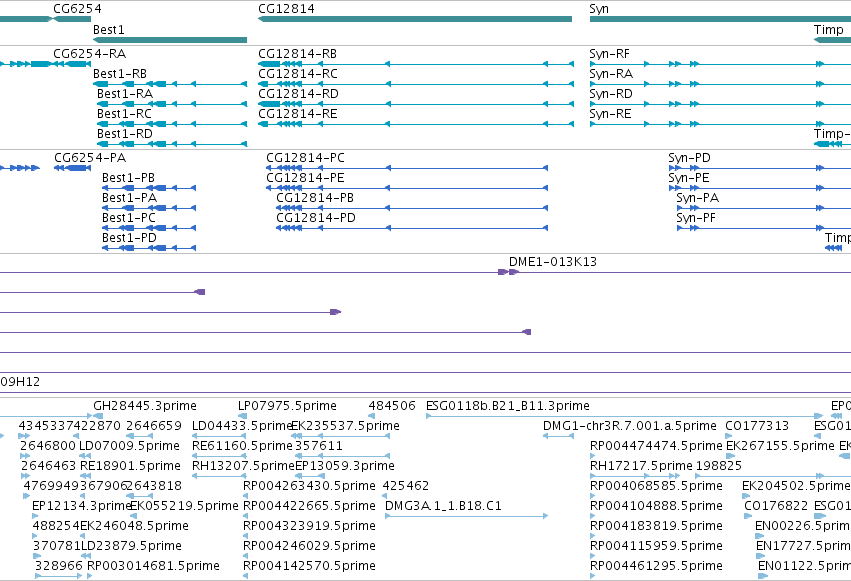
Task: Select transcript CG12814-RE
Action: coord(416,124)
